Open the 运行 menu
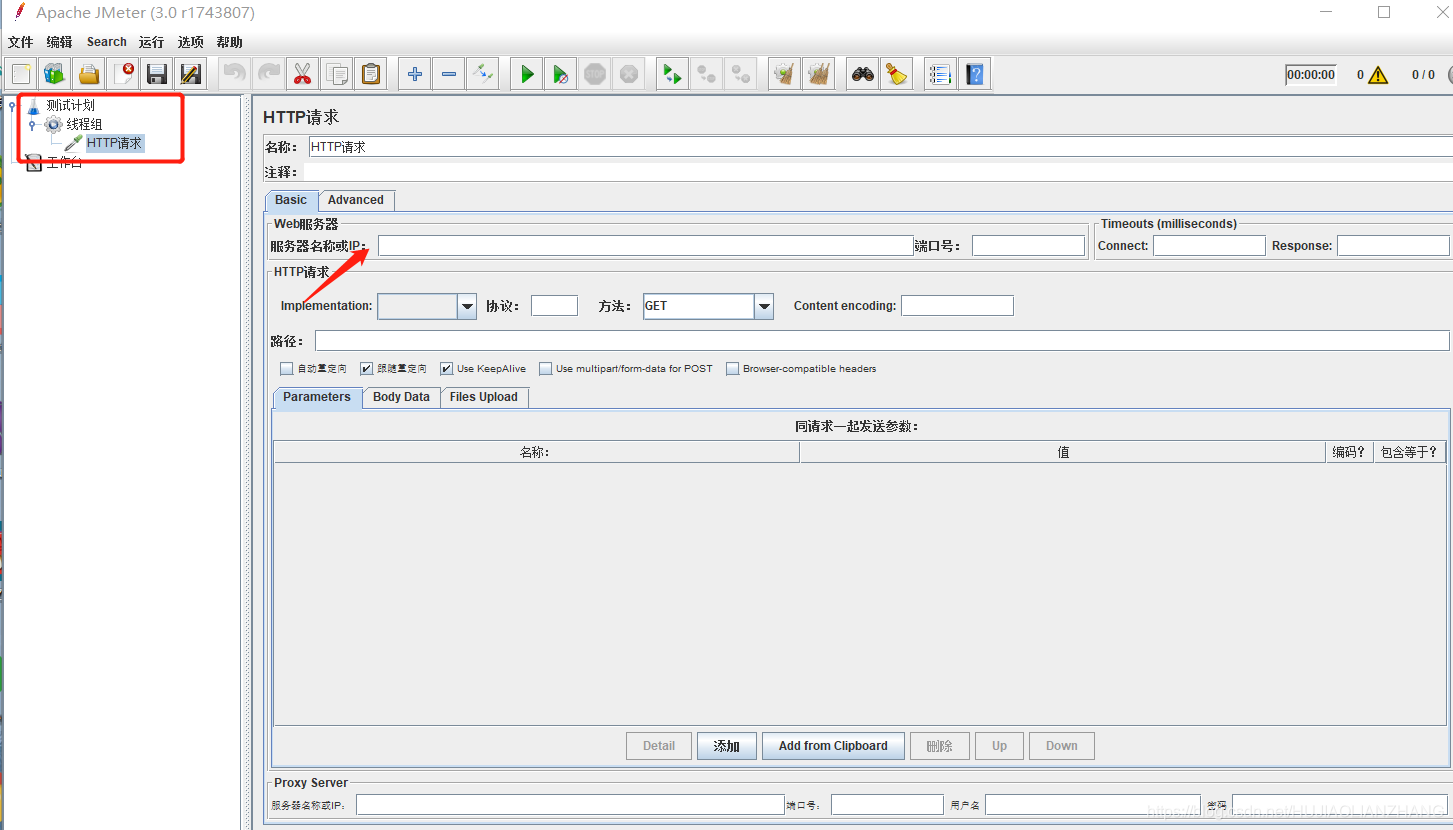The height and width of the screenshot is (830, 1453). pos(151,42)
